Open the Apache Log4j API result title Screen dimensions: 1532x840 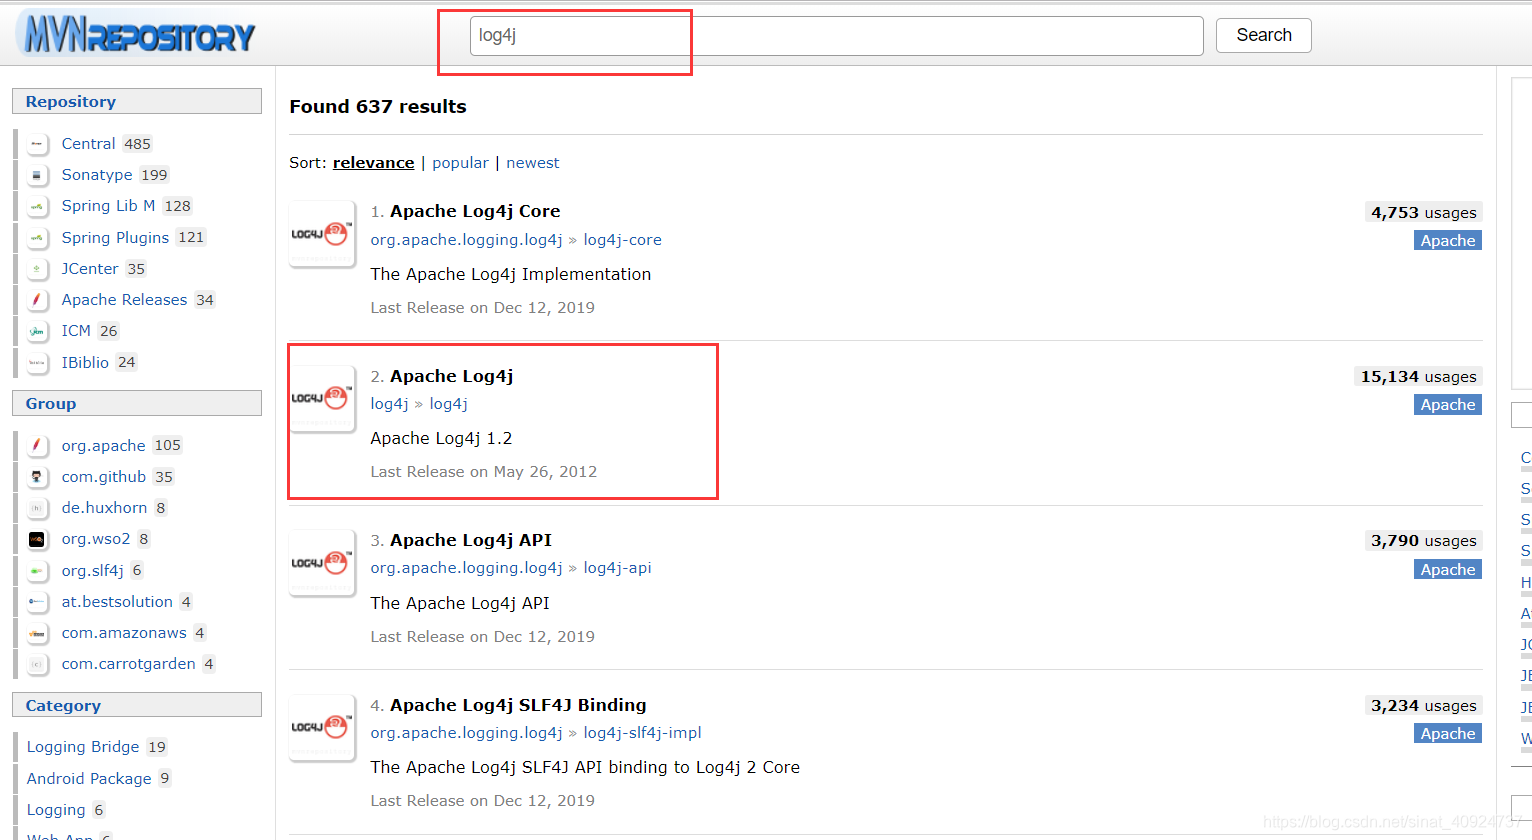(x=471, y=540)
